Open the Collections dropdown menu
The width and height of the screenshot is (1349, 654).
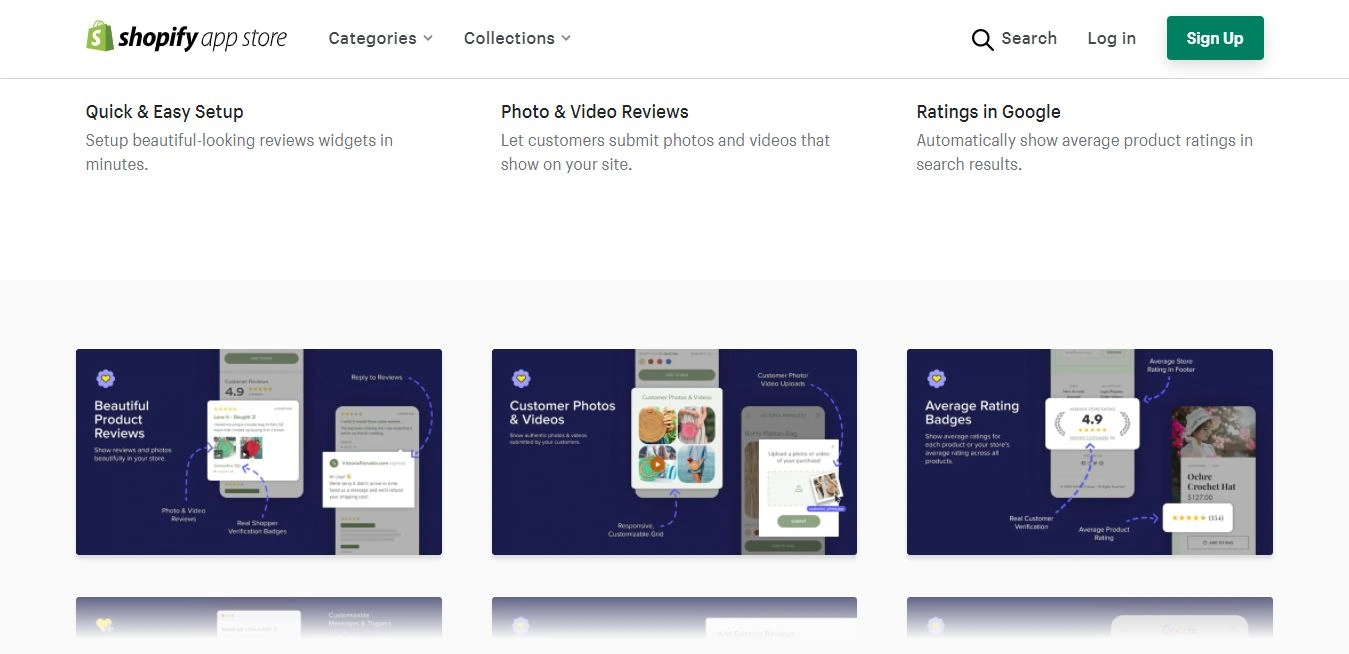(517, 38)
